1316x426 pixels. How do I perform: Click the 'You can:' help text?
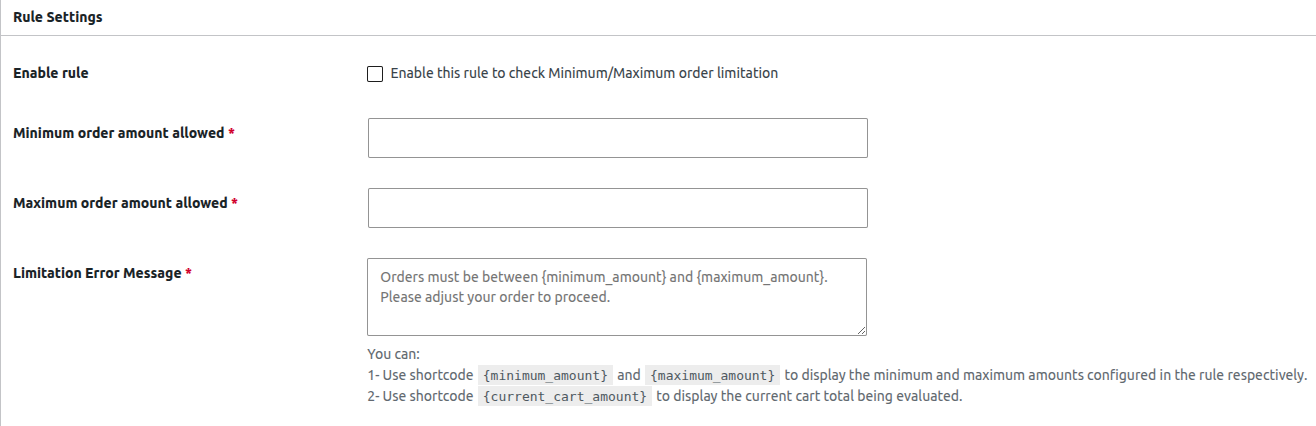click(394, 354)
